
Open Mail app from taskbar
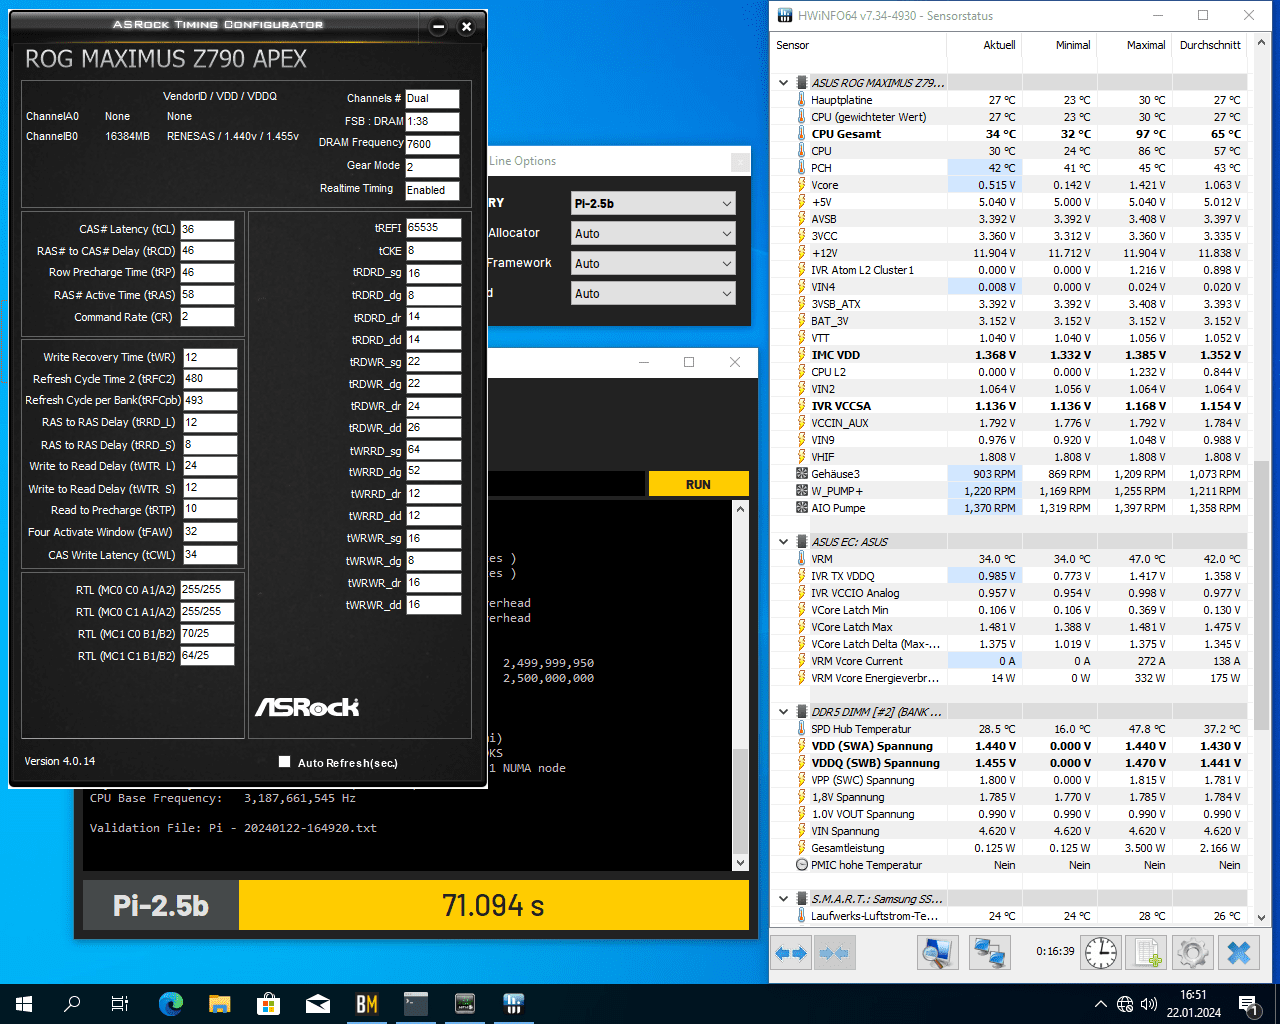(x=318, y=1003)
